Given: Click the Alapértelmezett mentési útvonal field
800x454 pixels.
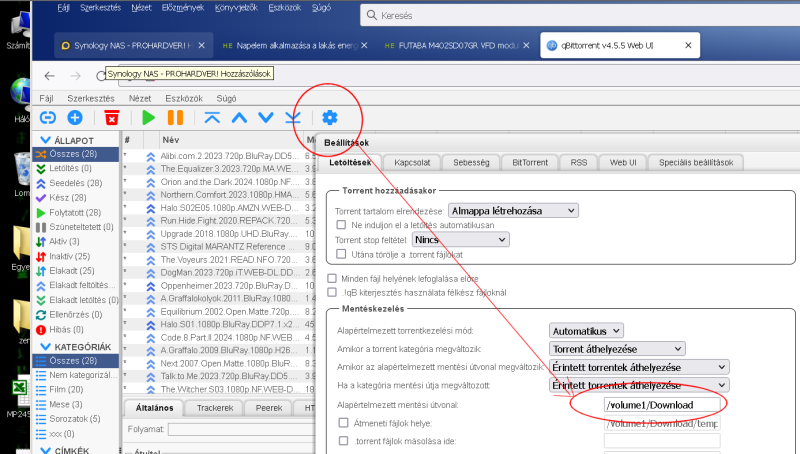Looking at the screenshot, I should click(662, 405).
